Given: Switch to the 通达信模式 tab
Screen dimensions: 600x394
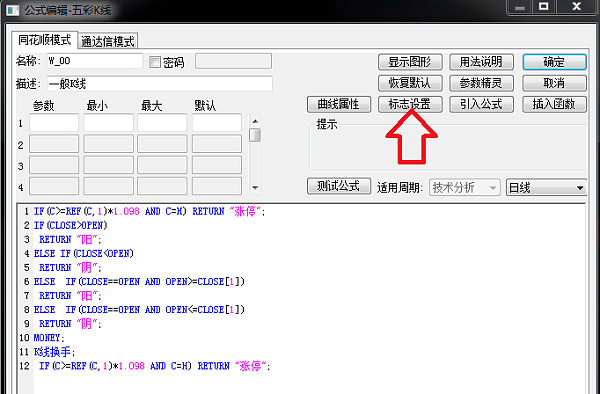Looking at the screenshot, I should (x=108, y=41).
